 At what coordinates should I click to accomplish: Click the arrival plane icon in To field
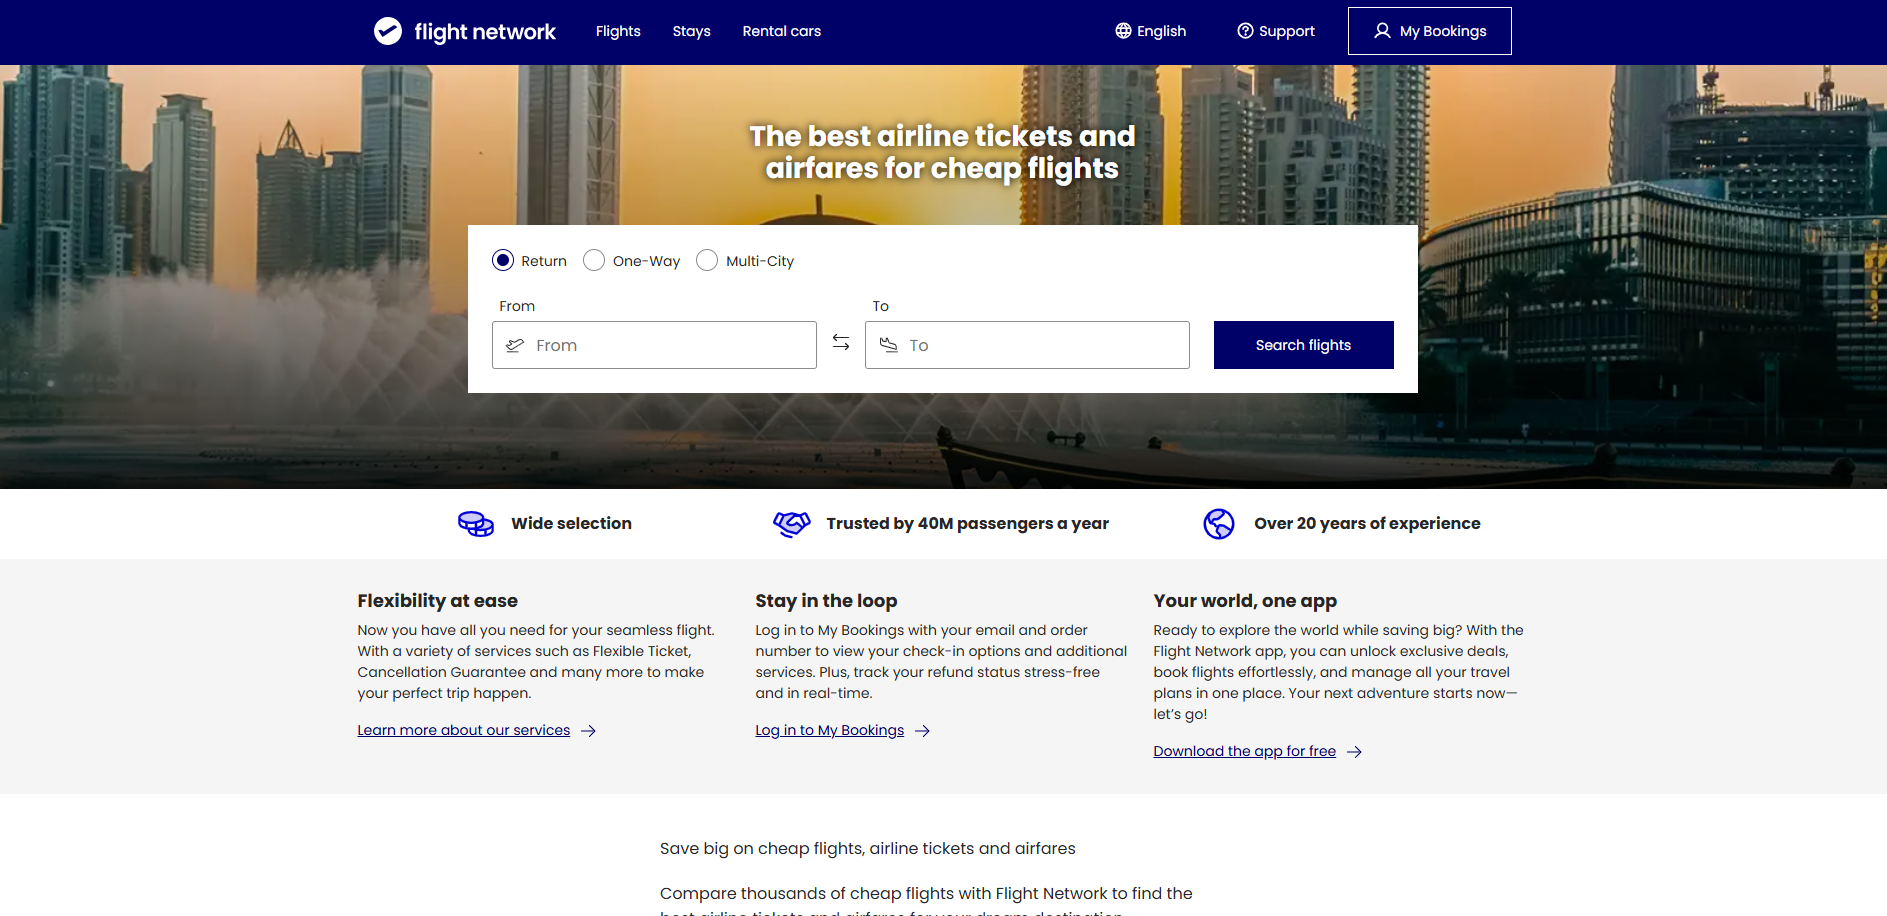889,345
